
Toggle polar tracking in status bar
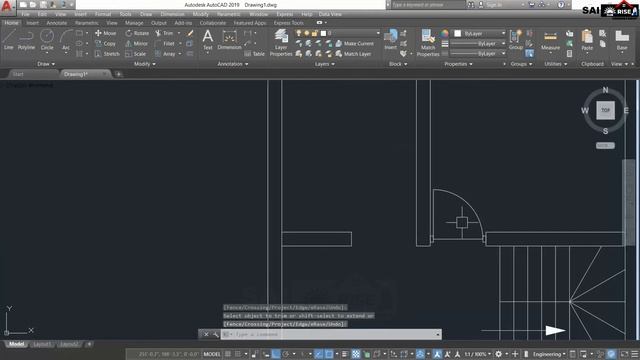pyautogui.click(x=286, y=354)
